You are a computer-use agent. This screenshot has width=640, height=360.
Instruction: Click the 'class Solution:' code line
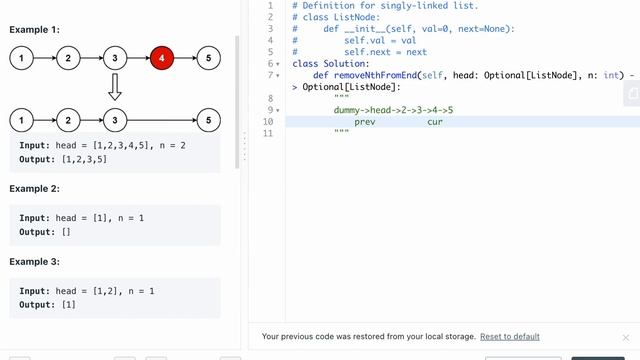pyautogui.click(x=331, y=64)
